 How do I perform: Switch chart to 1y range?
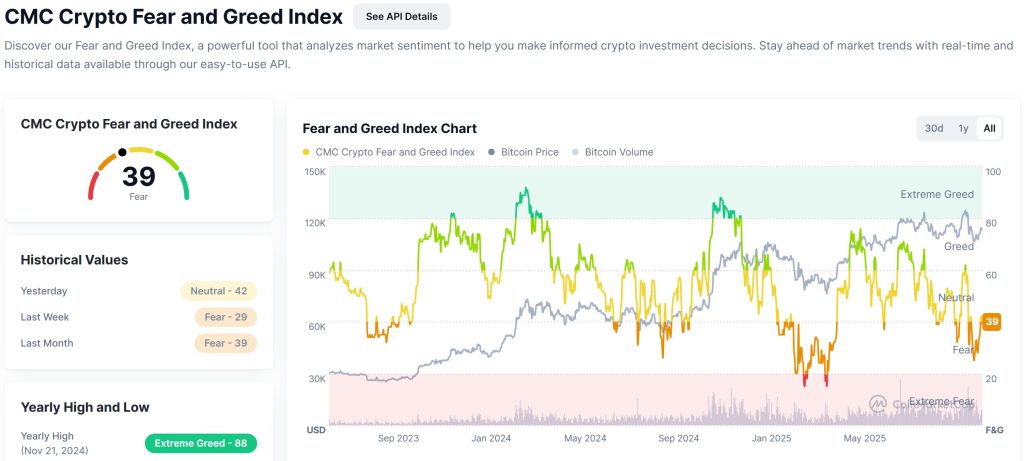pos(963,128)
